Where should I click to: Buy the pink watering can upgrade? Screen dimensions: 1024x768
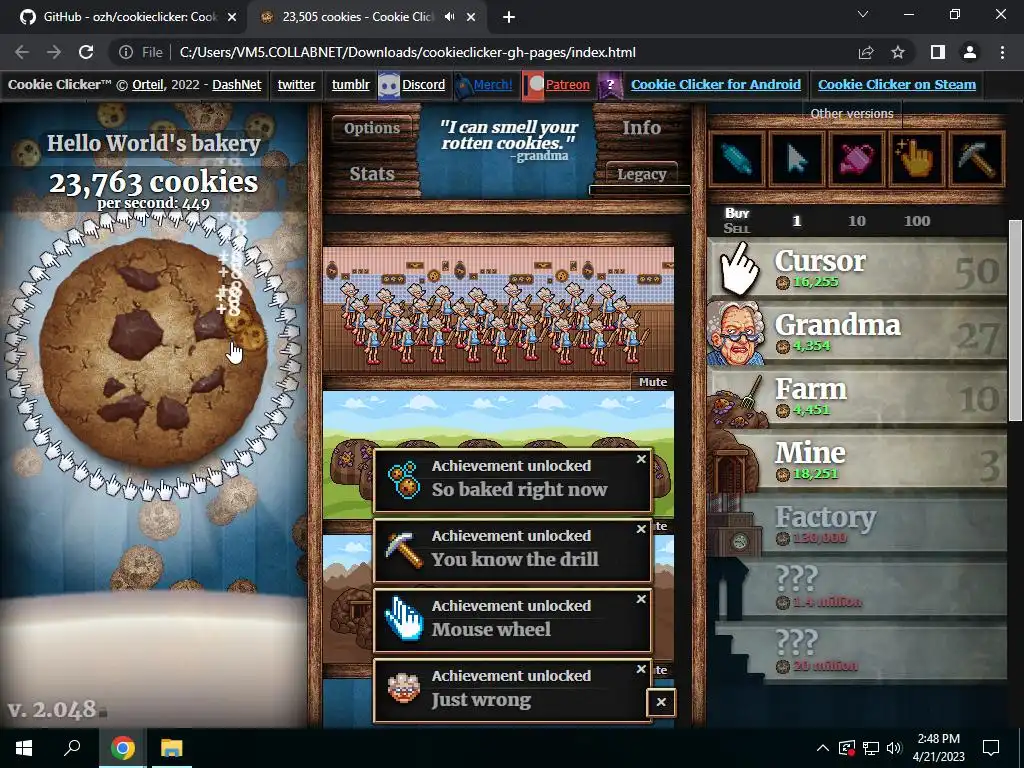pyautogui.click(x=857, y=159)
